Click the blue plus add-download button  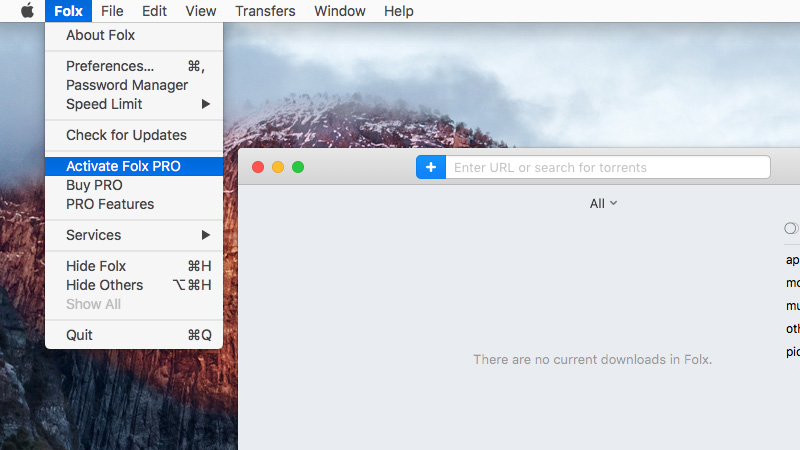pos(431,167)
